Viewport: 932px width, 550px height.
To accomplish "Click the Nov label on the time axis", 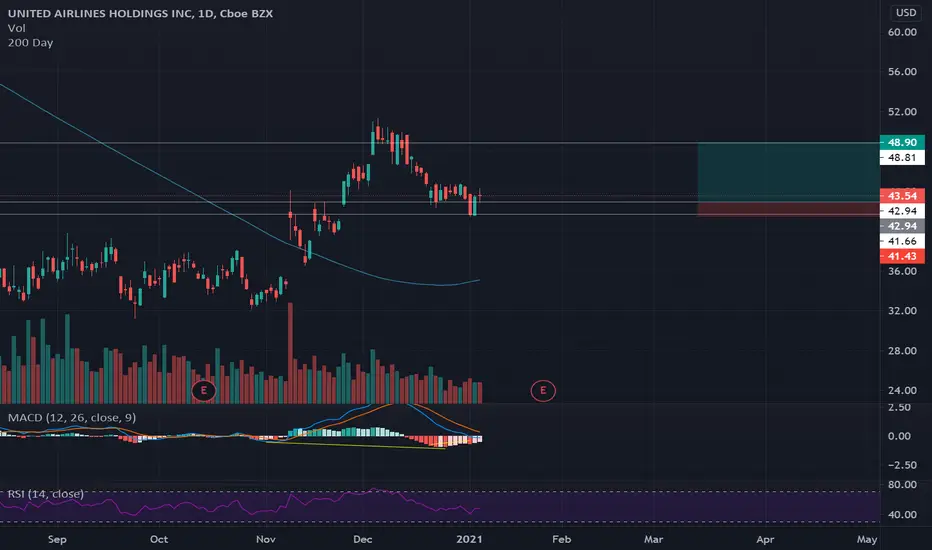I will pos(265,539).
